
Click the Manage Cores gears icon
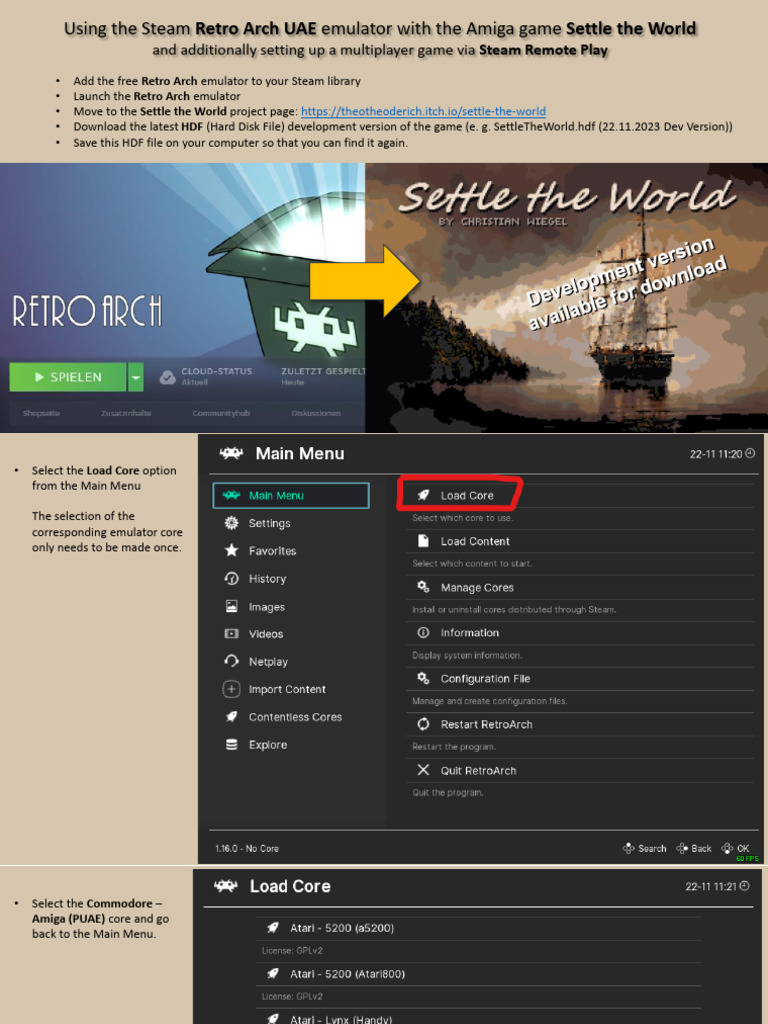tap(423, 587)
